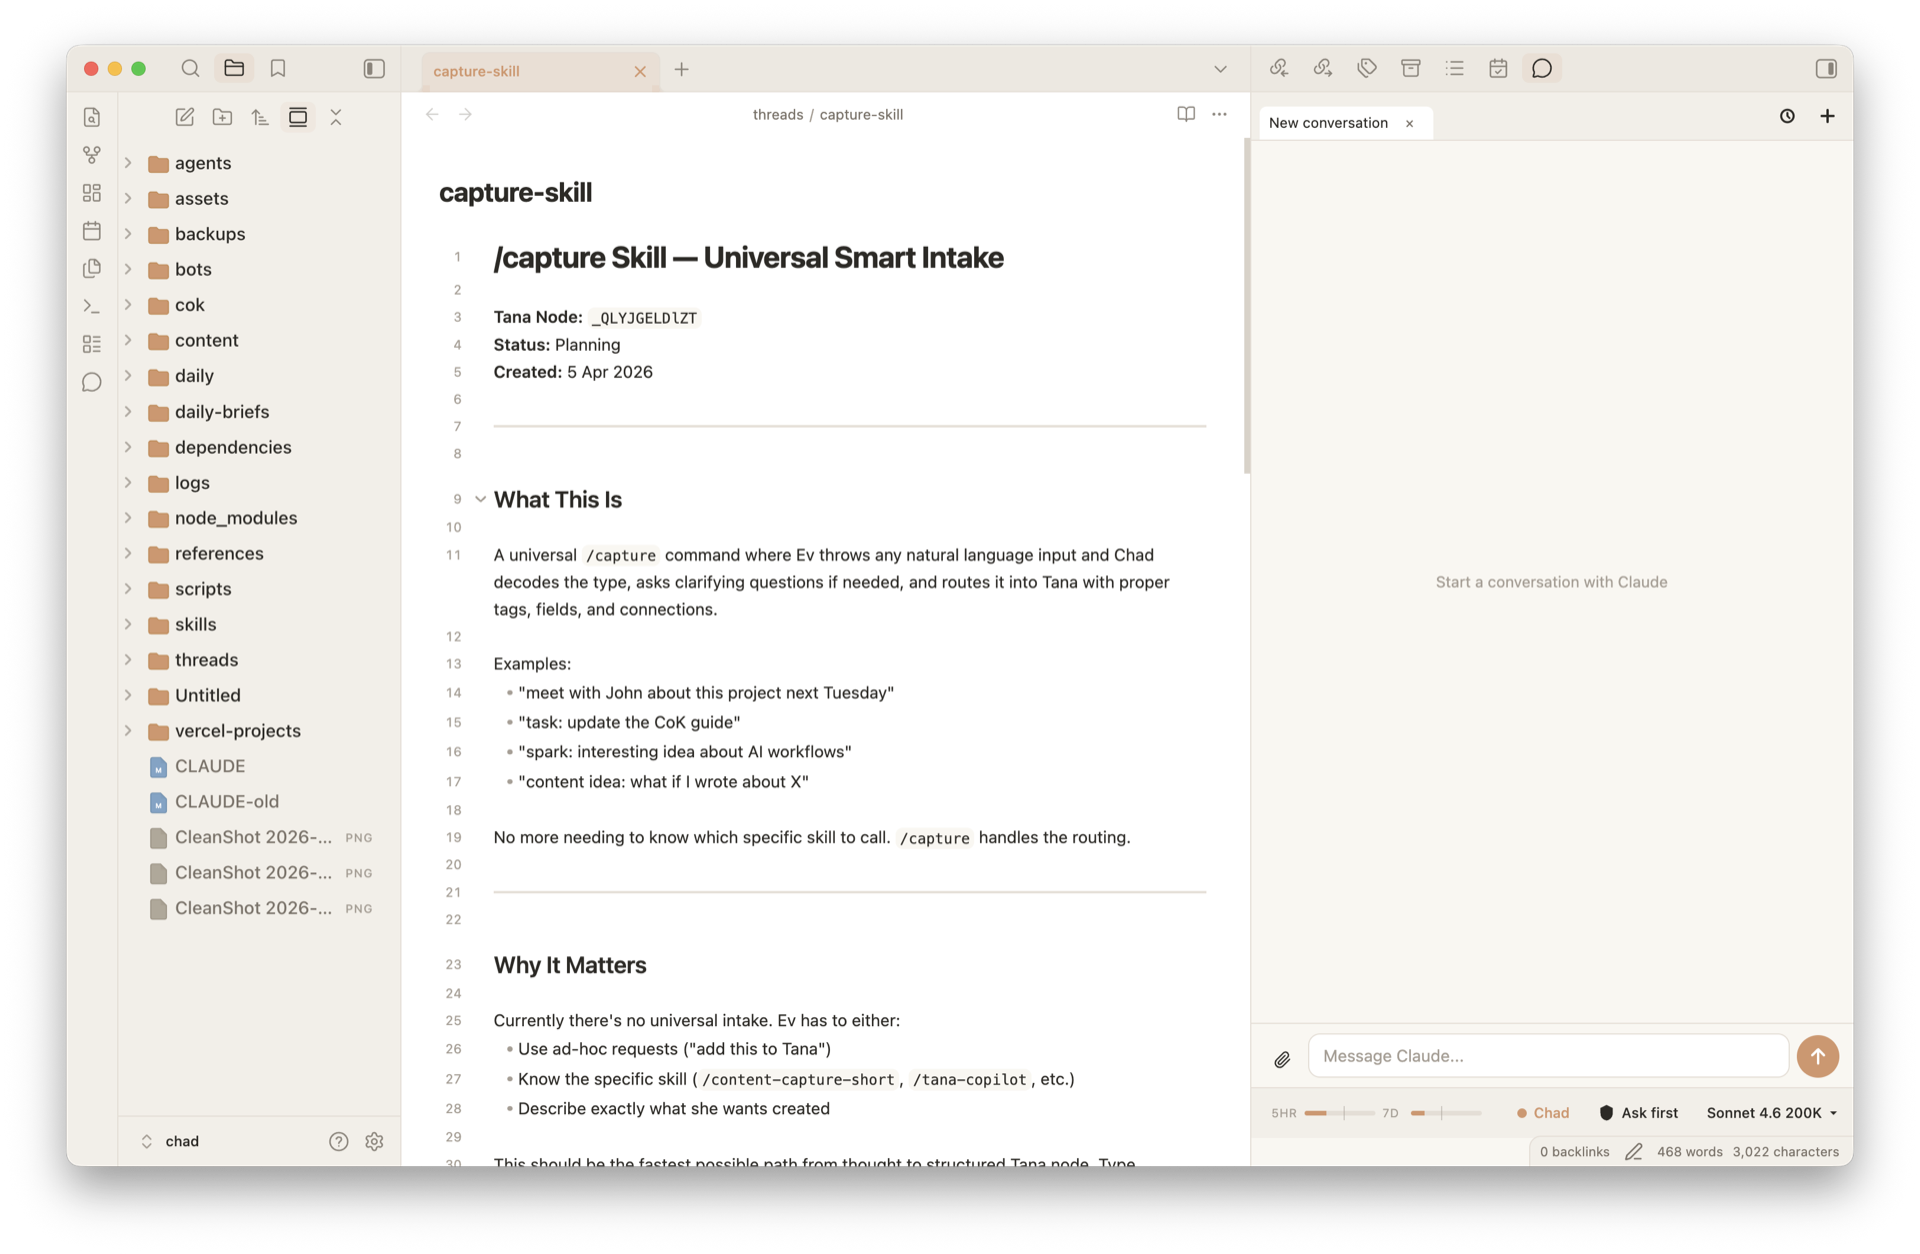Click the chat bubble icon in left ribbon
This screenshot has width=1920, height=1254.
[92, 382]
